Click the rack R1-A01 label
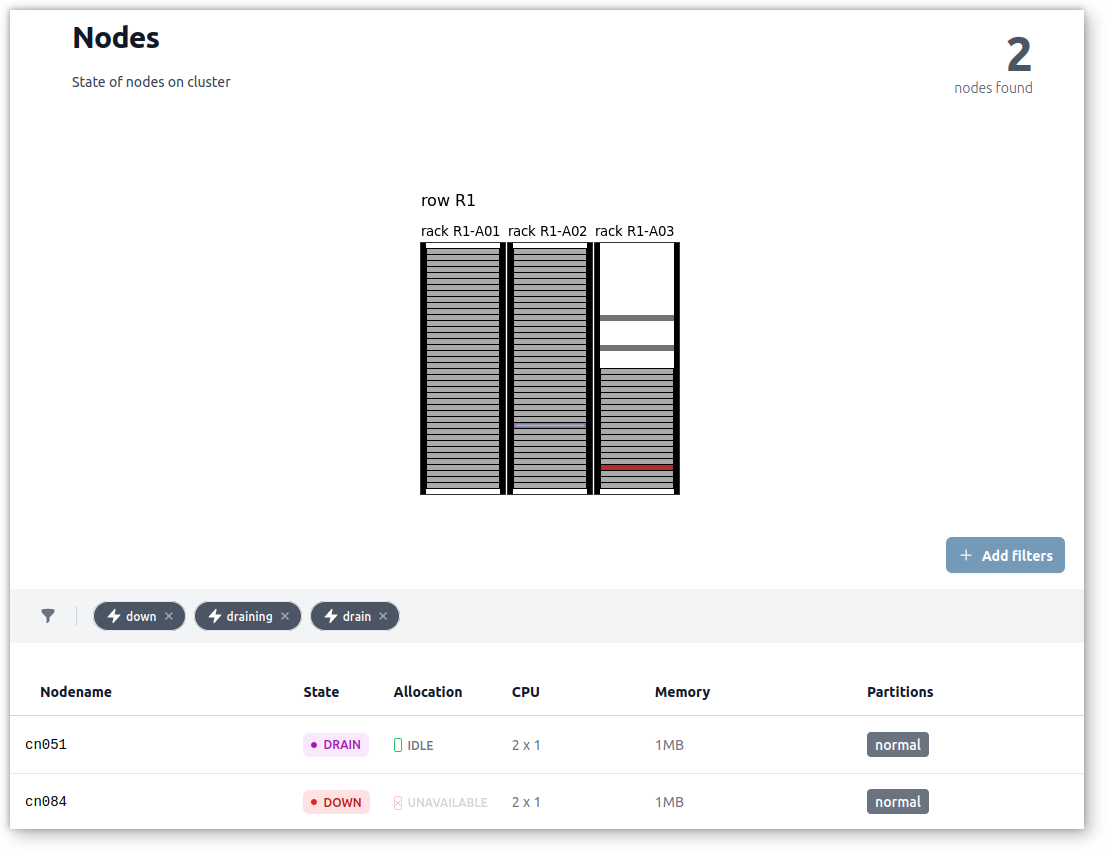The height and width of the screenshot is (855, 1110). click(460, 231)
